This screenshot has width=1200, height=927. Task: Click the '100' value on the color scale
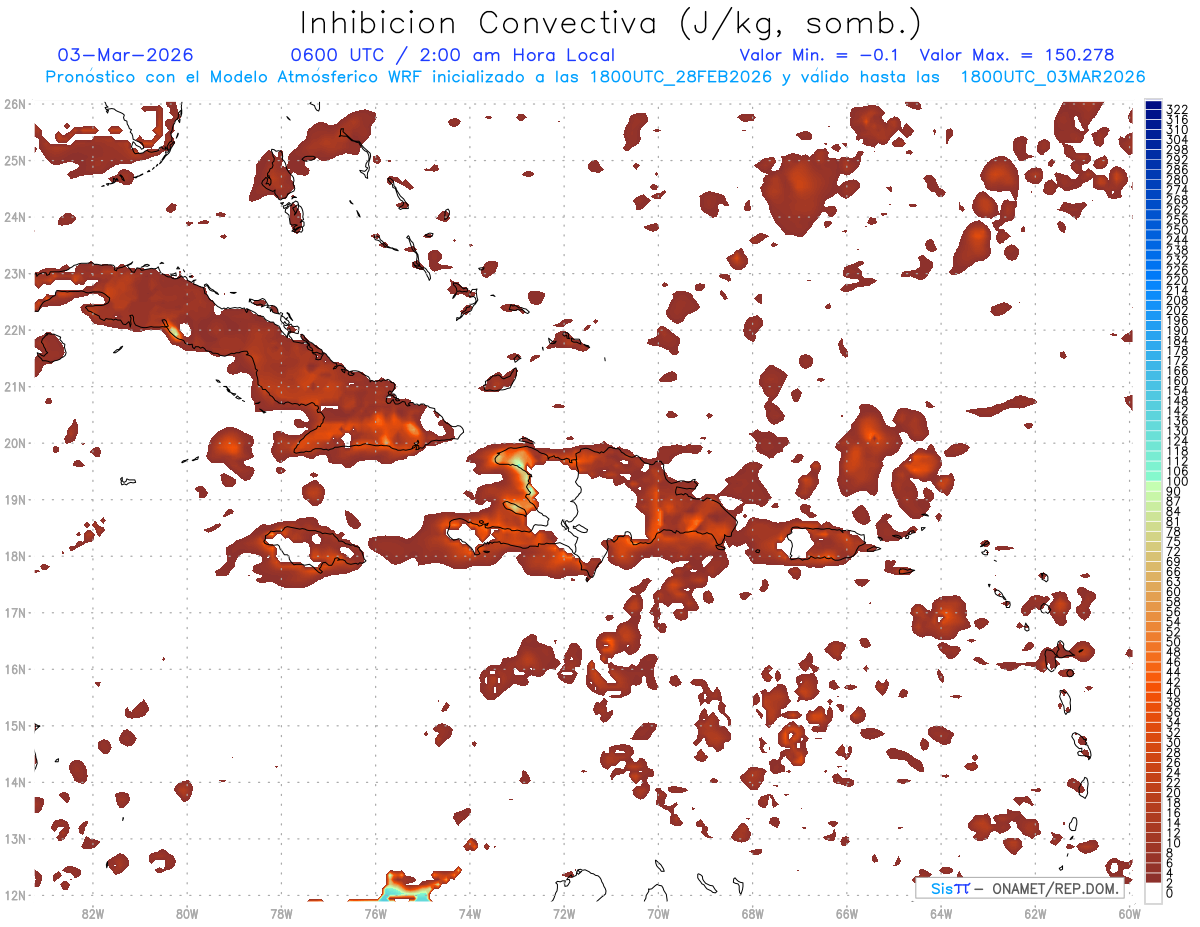[x=1177, y=482]
